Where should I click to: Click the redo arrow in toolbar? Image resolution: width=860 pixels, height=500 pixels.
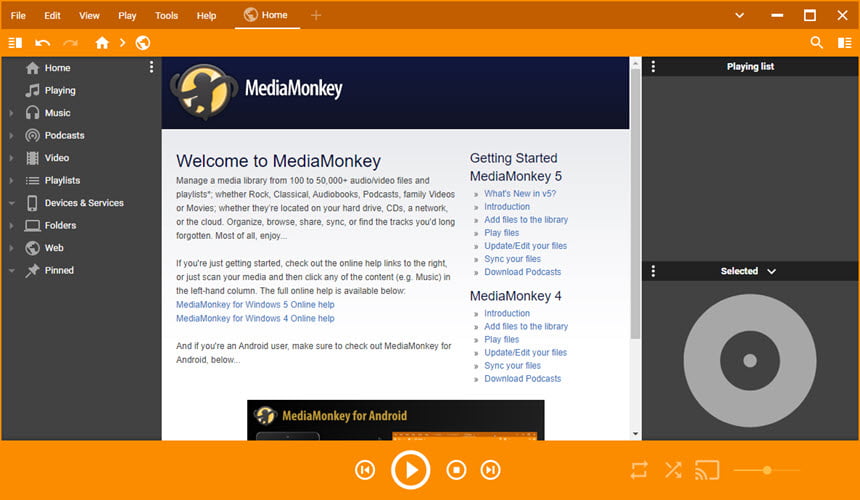70,43
